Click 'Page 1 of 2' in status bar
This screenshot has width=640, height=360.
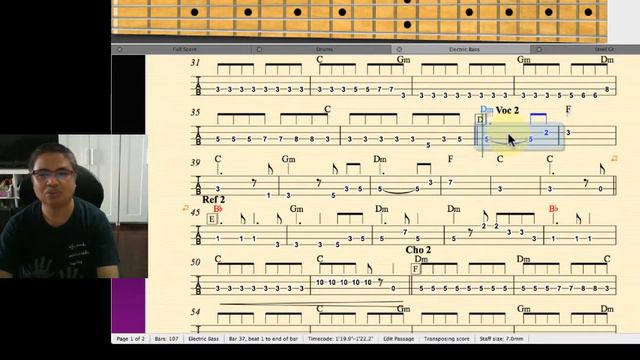tap(131, 339)
